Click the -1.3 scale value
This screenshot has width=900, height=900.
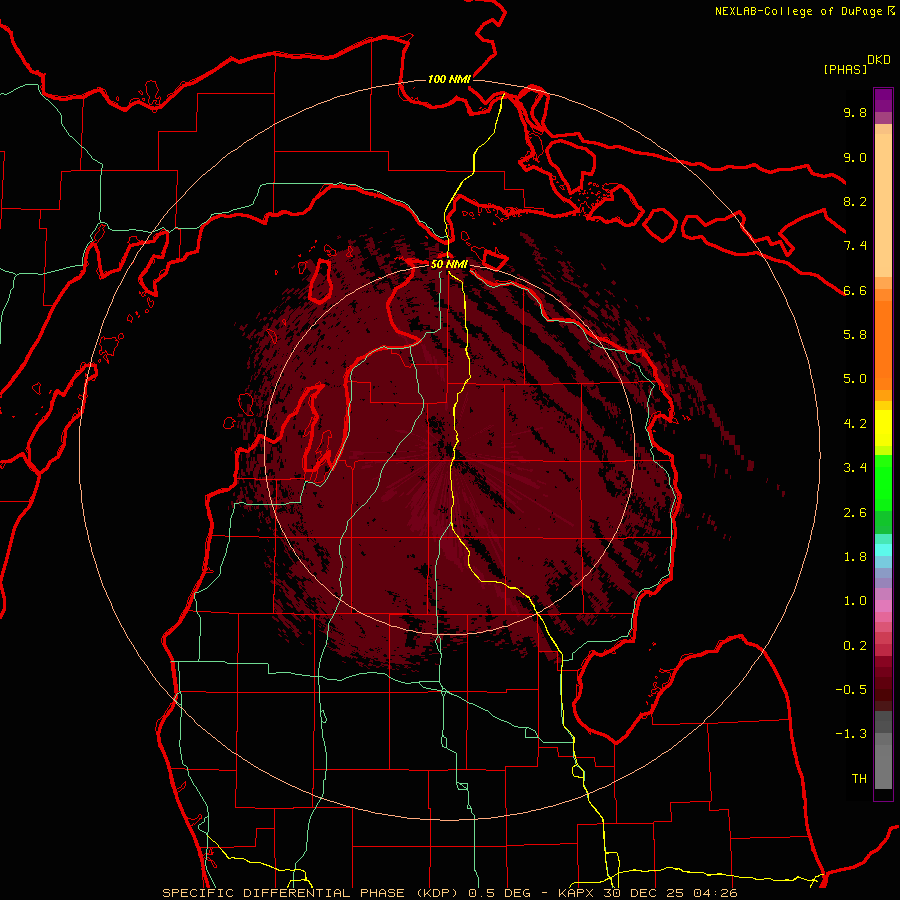tap(851, 734)
